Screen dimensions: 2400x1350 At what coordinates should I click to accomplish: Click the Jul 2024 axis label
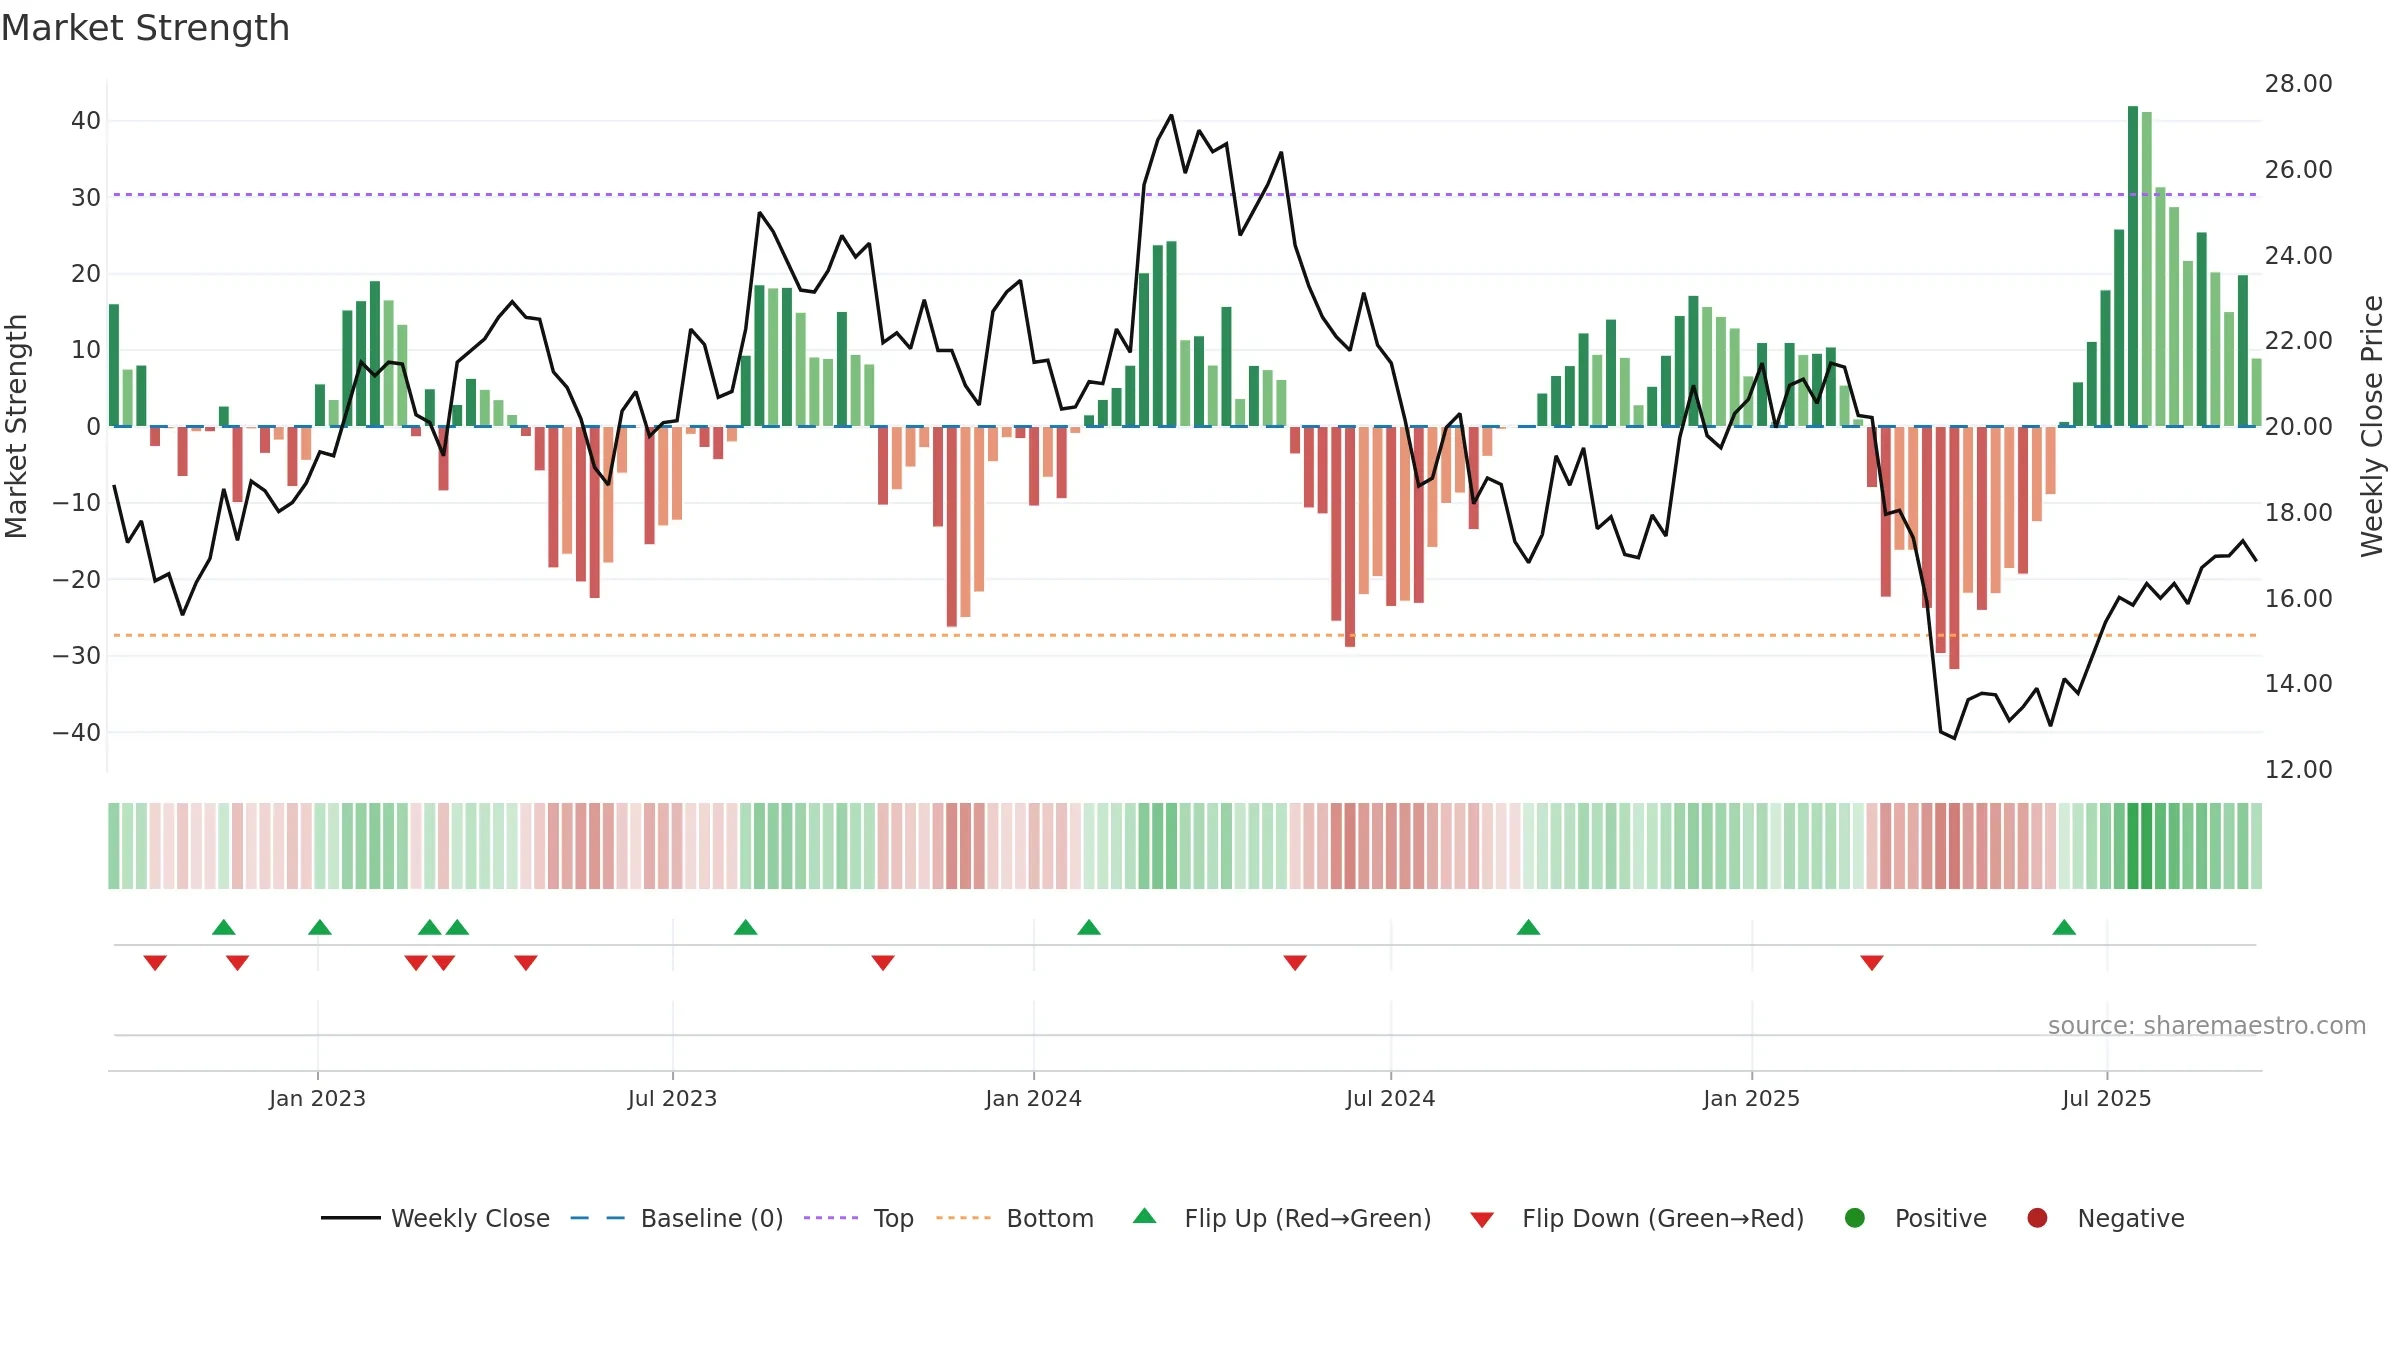tap(1390, 1098)
